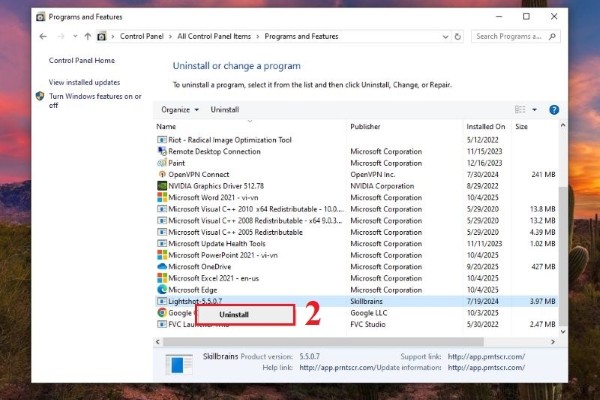The height and width of the screenshot is (400, 600).
Task: Refresh the Programs and Features list
Action: click(458, 37)
